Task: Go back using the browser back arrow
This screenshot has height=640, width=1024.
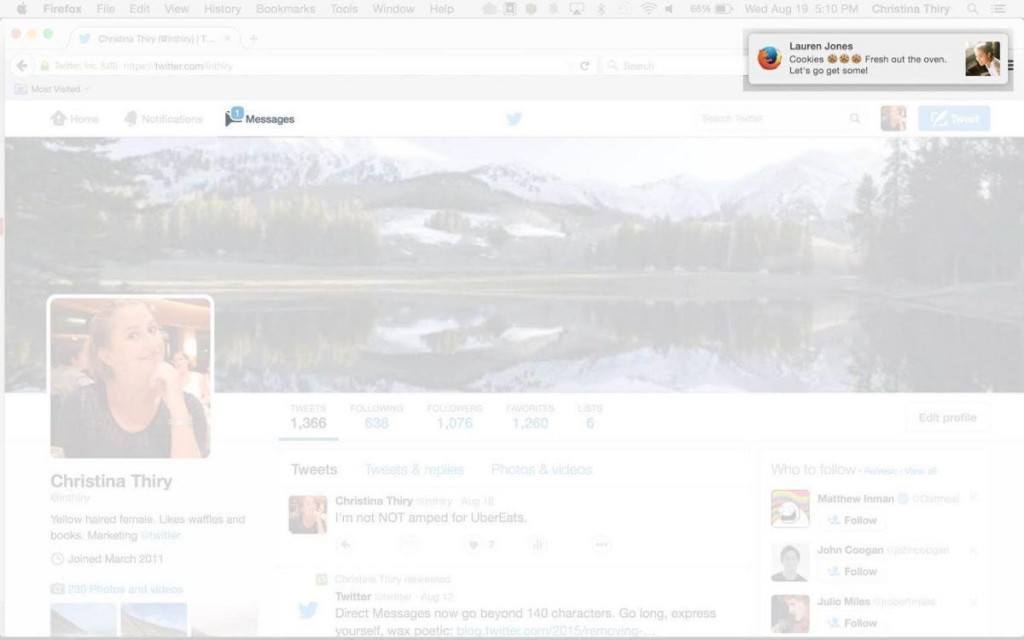Action: 21,65
